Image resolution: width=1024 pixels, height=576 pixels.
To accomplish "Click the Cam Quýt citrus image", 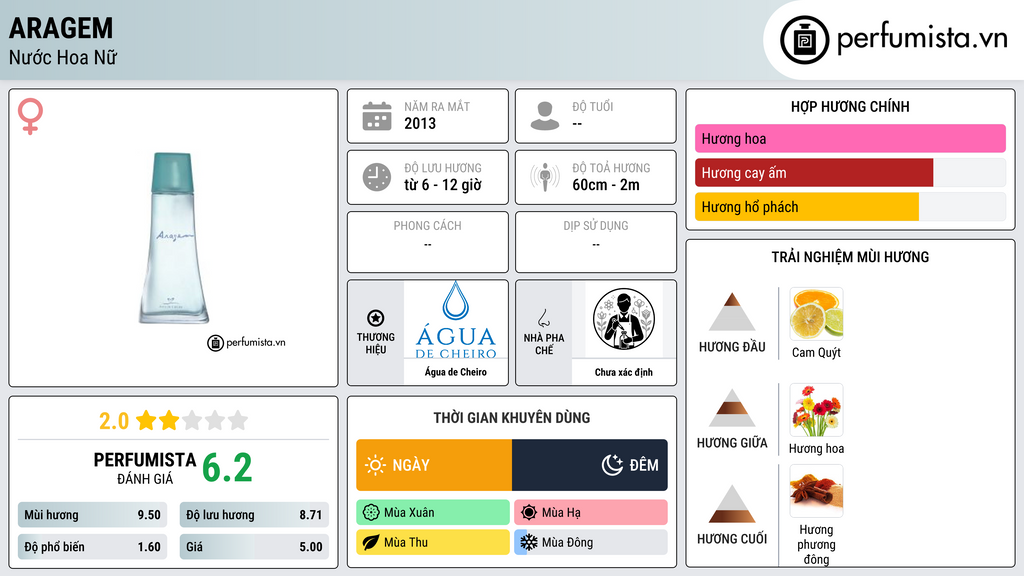I will pos(816,314).
